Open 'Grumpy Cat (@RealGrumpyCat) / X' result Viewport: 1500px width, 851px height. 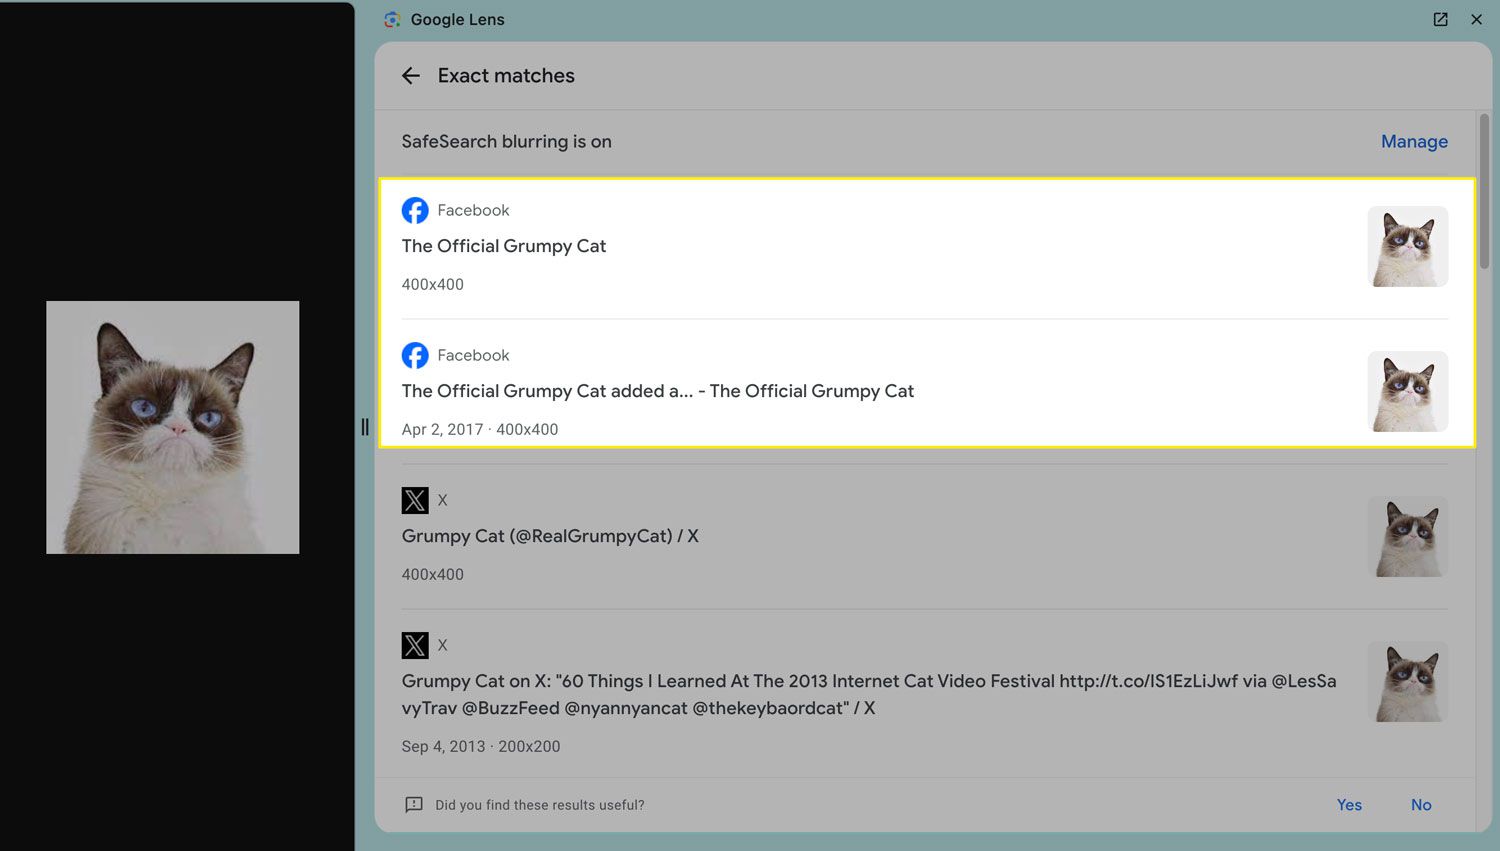click(550, 536)
